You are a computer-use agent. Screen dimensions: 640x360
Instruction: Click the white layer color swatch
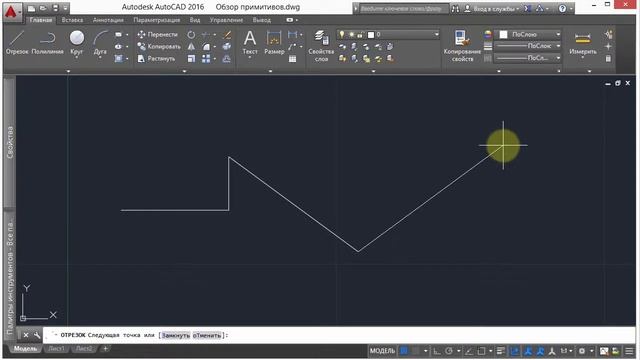(x=371, y=35)
